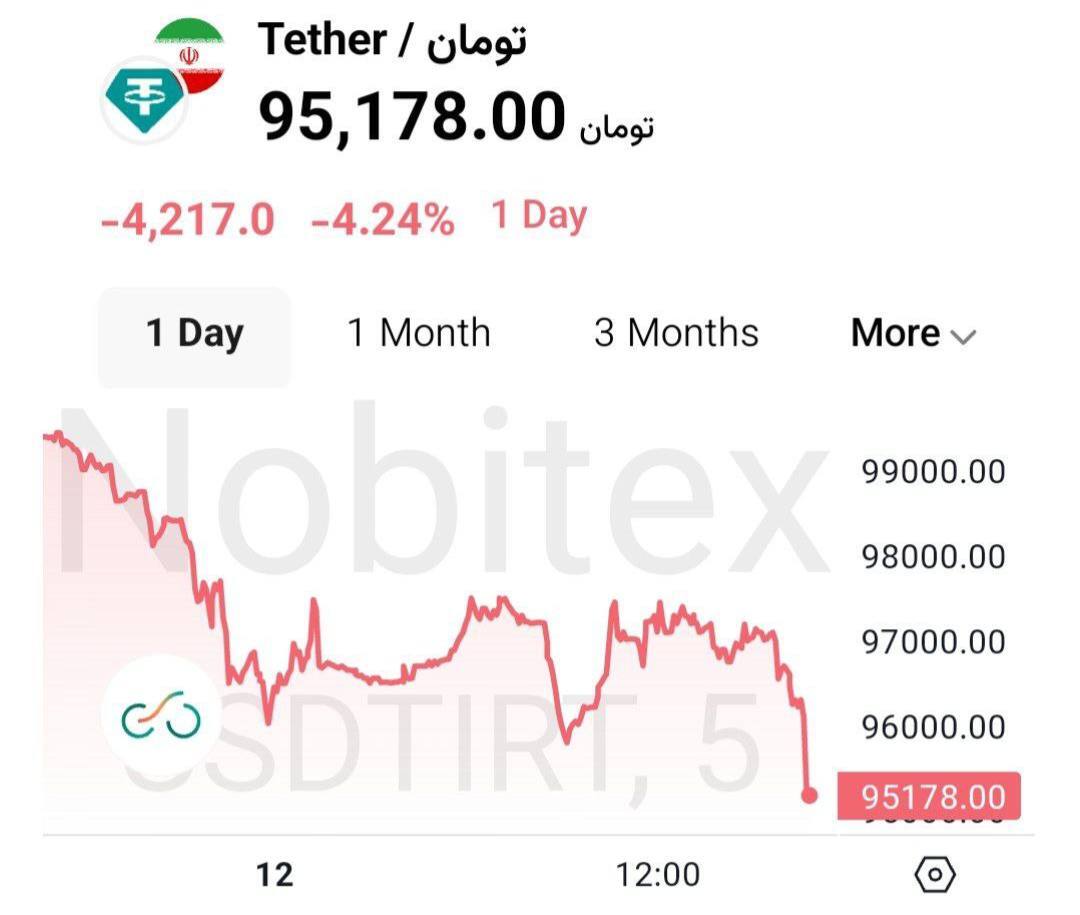The width and height of the screenshot is (1080, 915).
Task: Click the red 1 Day period label
Action: tap(539, 216)
